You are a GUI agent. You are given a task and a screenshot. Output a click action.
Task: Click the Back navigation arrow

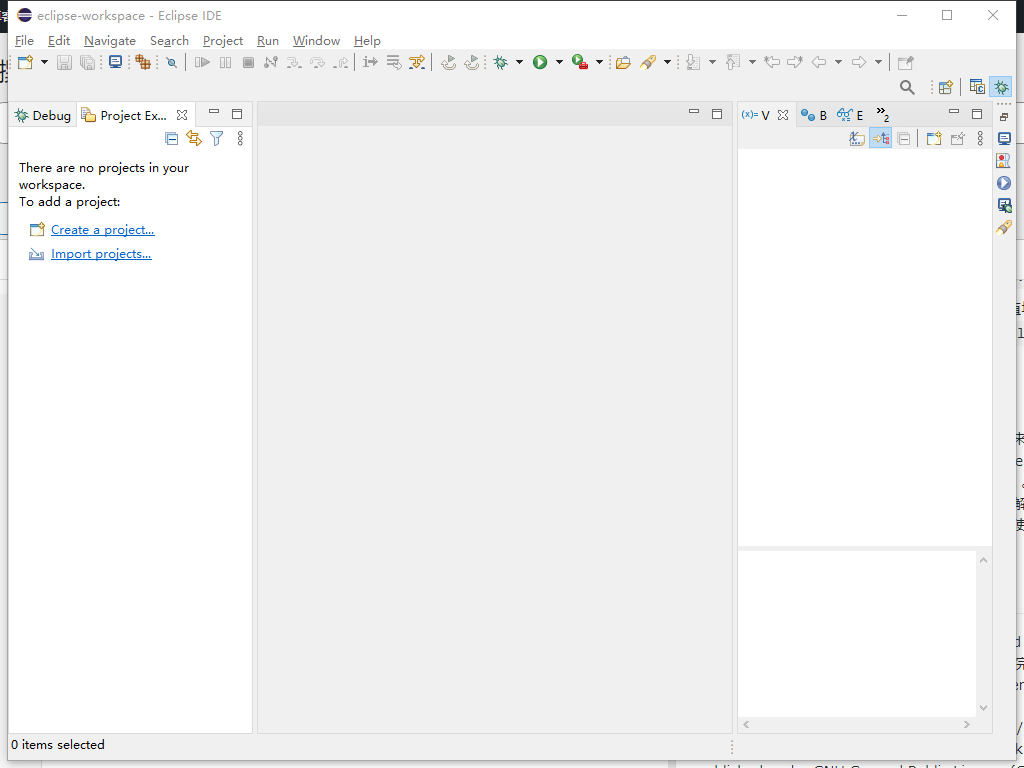point(819,62)
